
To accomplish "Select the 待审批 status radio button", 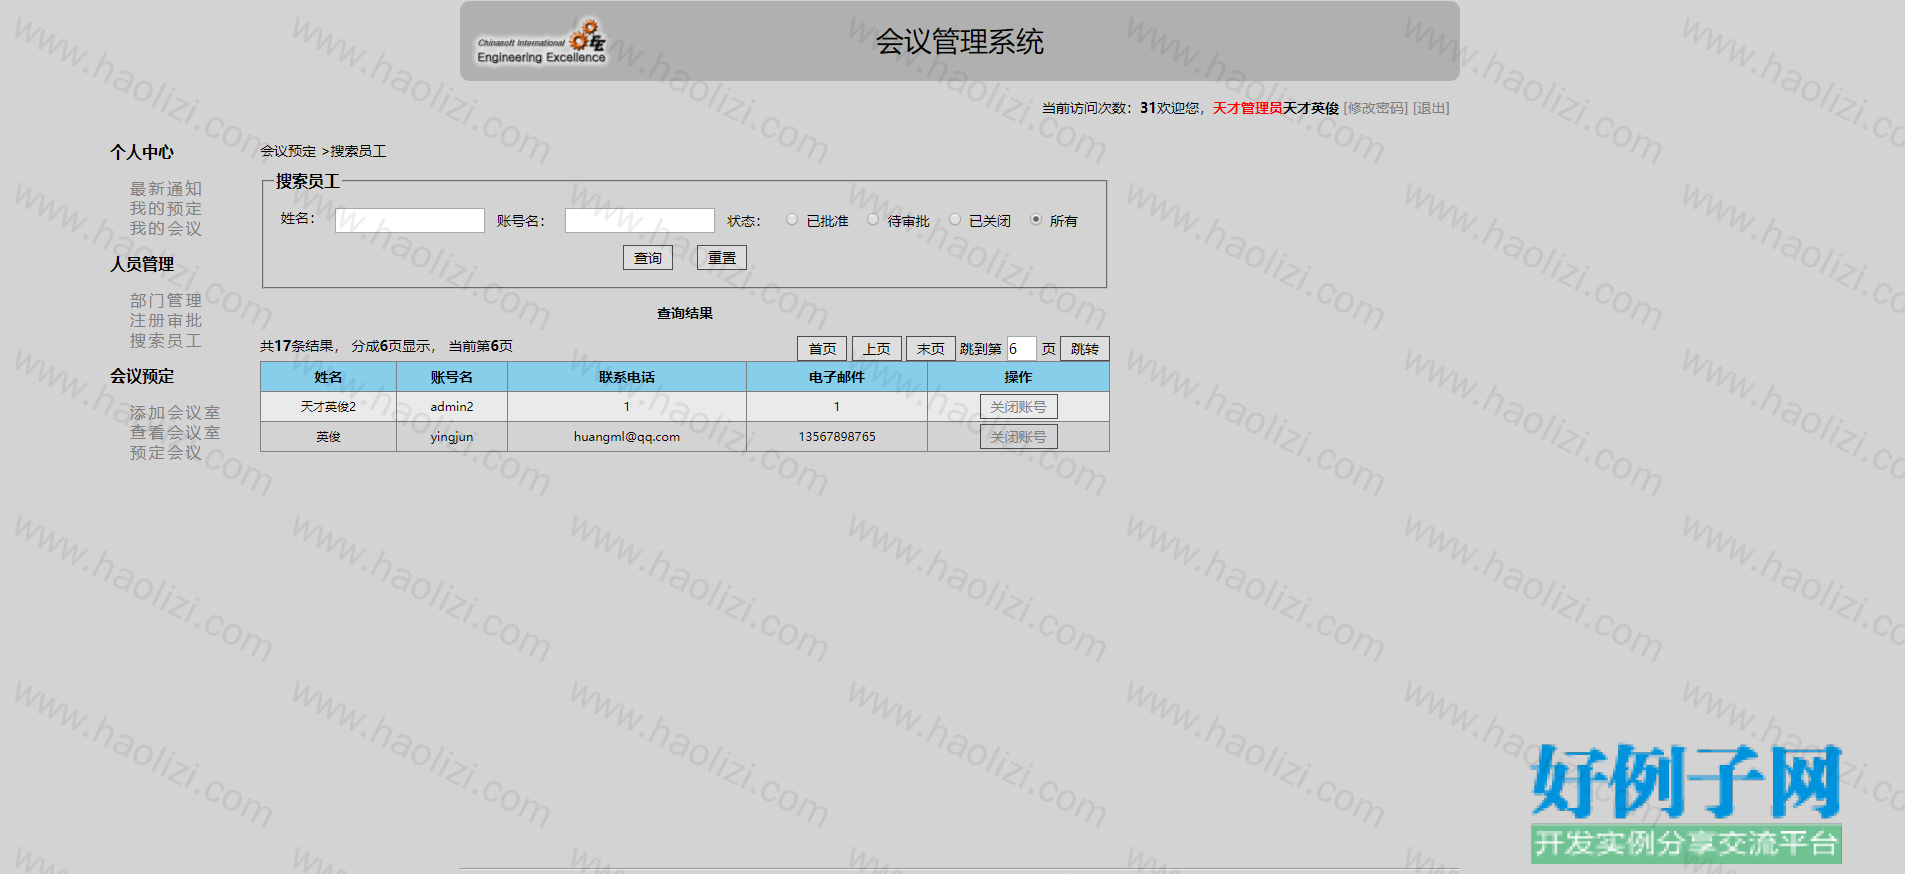I will point(873,220).
